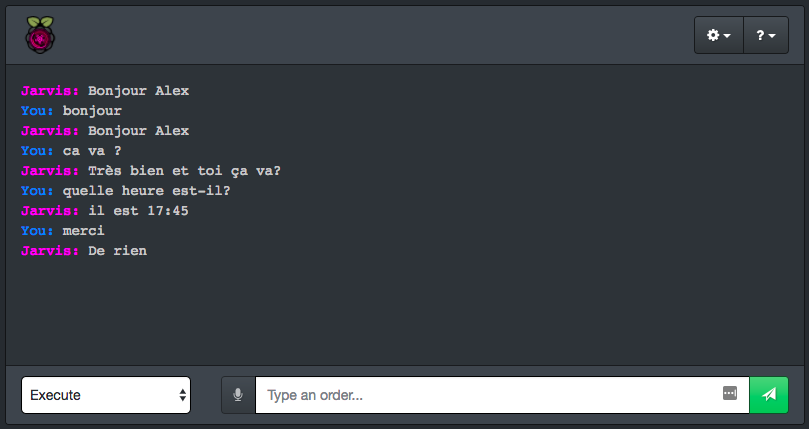Open the help question mark menu
809x429 pixels.
point(766,35)
